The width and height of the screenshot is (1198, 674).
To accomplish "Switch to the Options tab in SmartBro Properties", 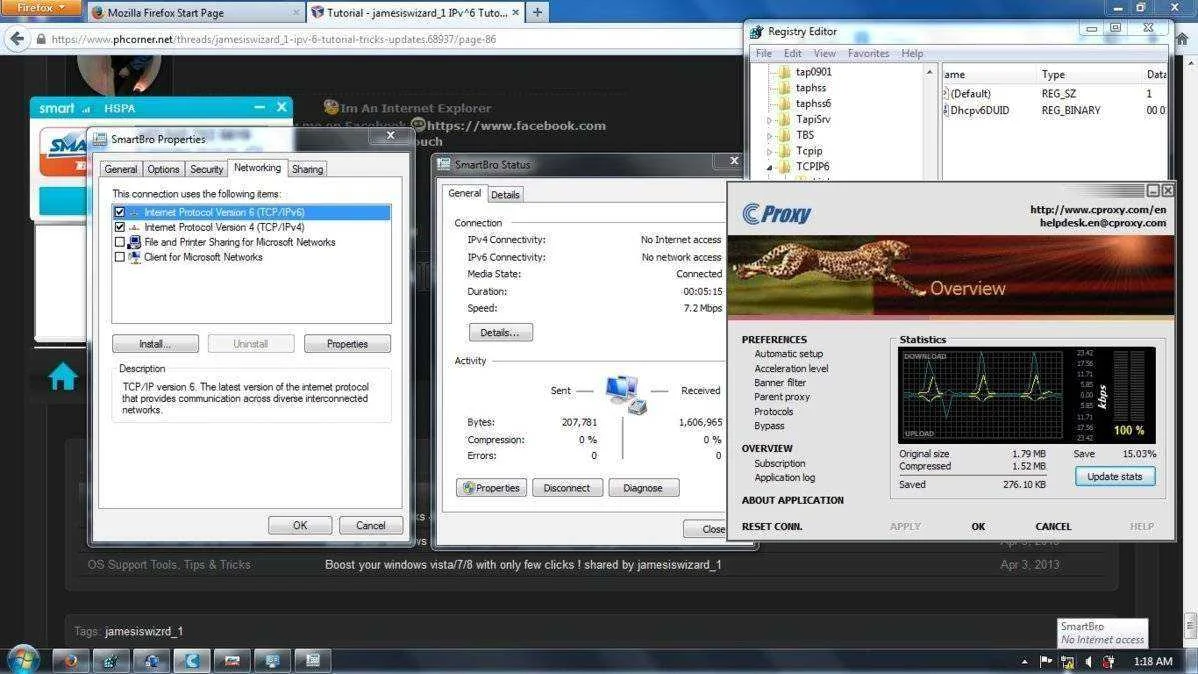I will pos(164,170).
